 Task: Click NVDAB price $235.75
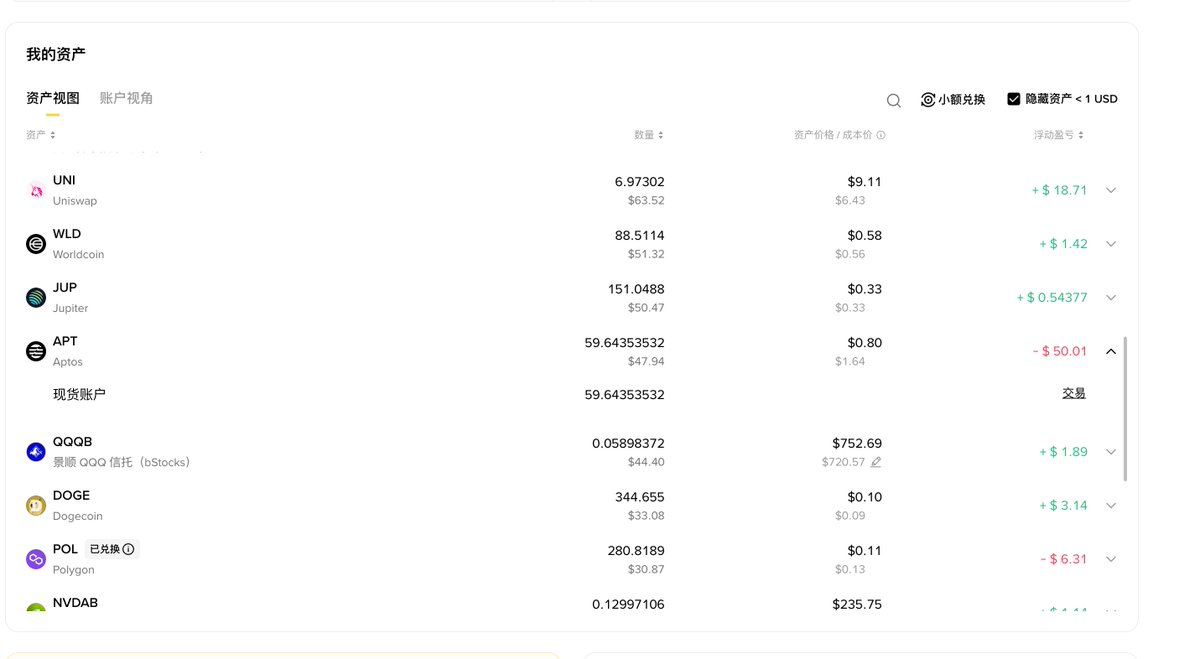pos(857,604)
